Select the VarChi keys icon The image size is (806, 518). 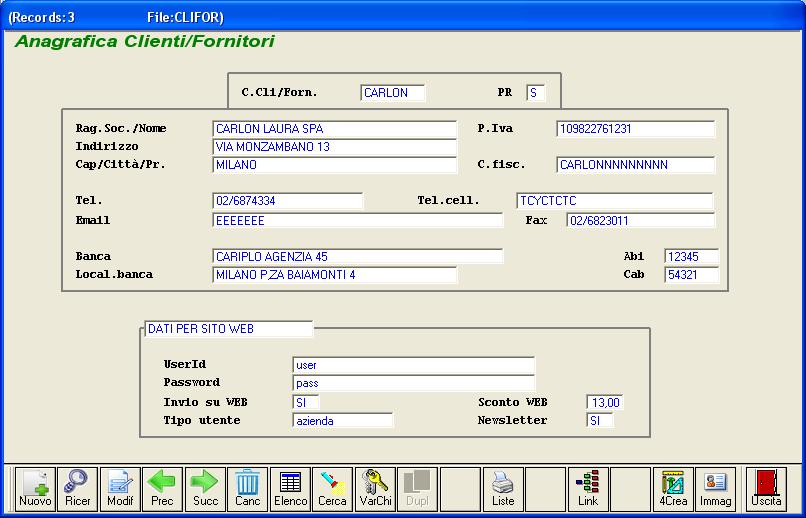[x=375, y=489]
